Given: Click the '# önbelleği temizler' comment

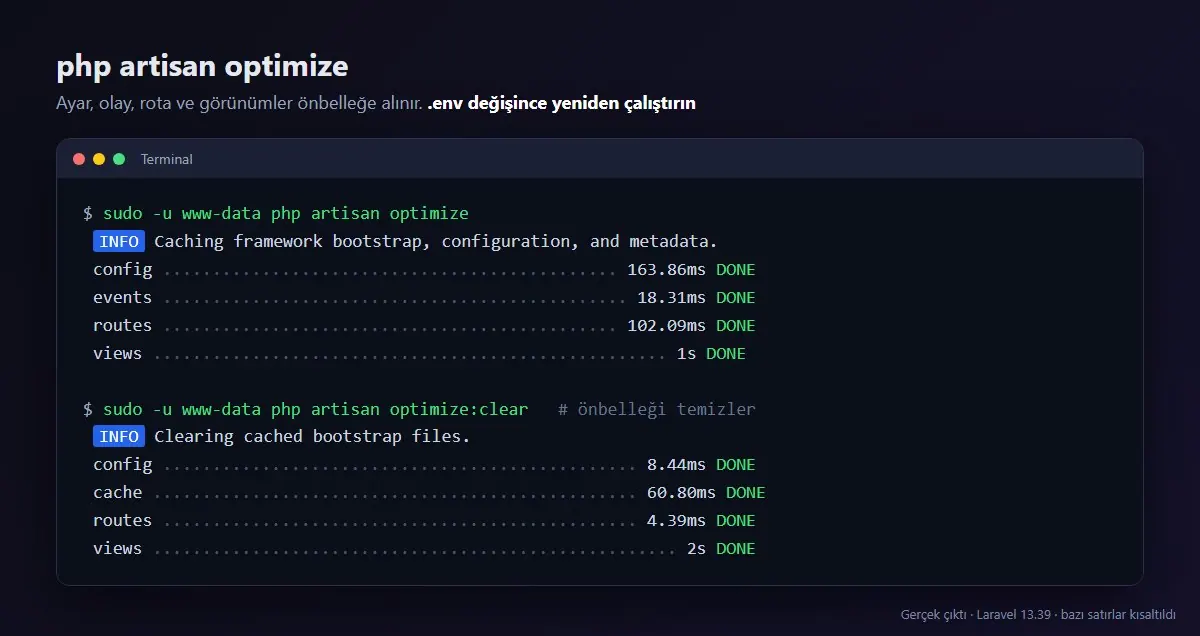Looking at the screenshot, I should point(657,409).
